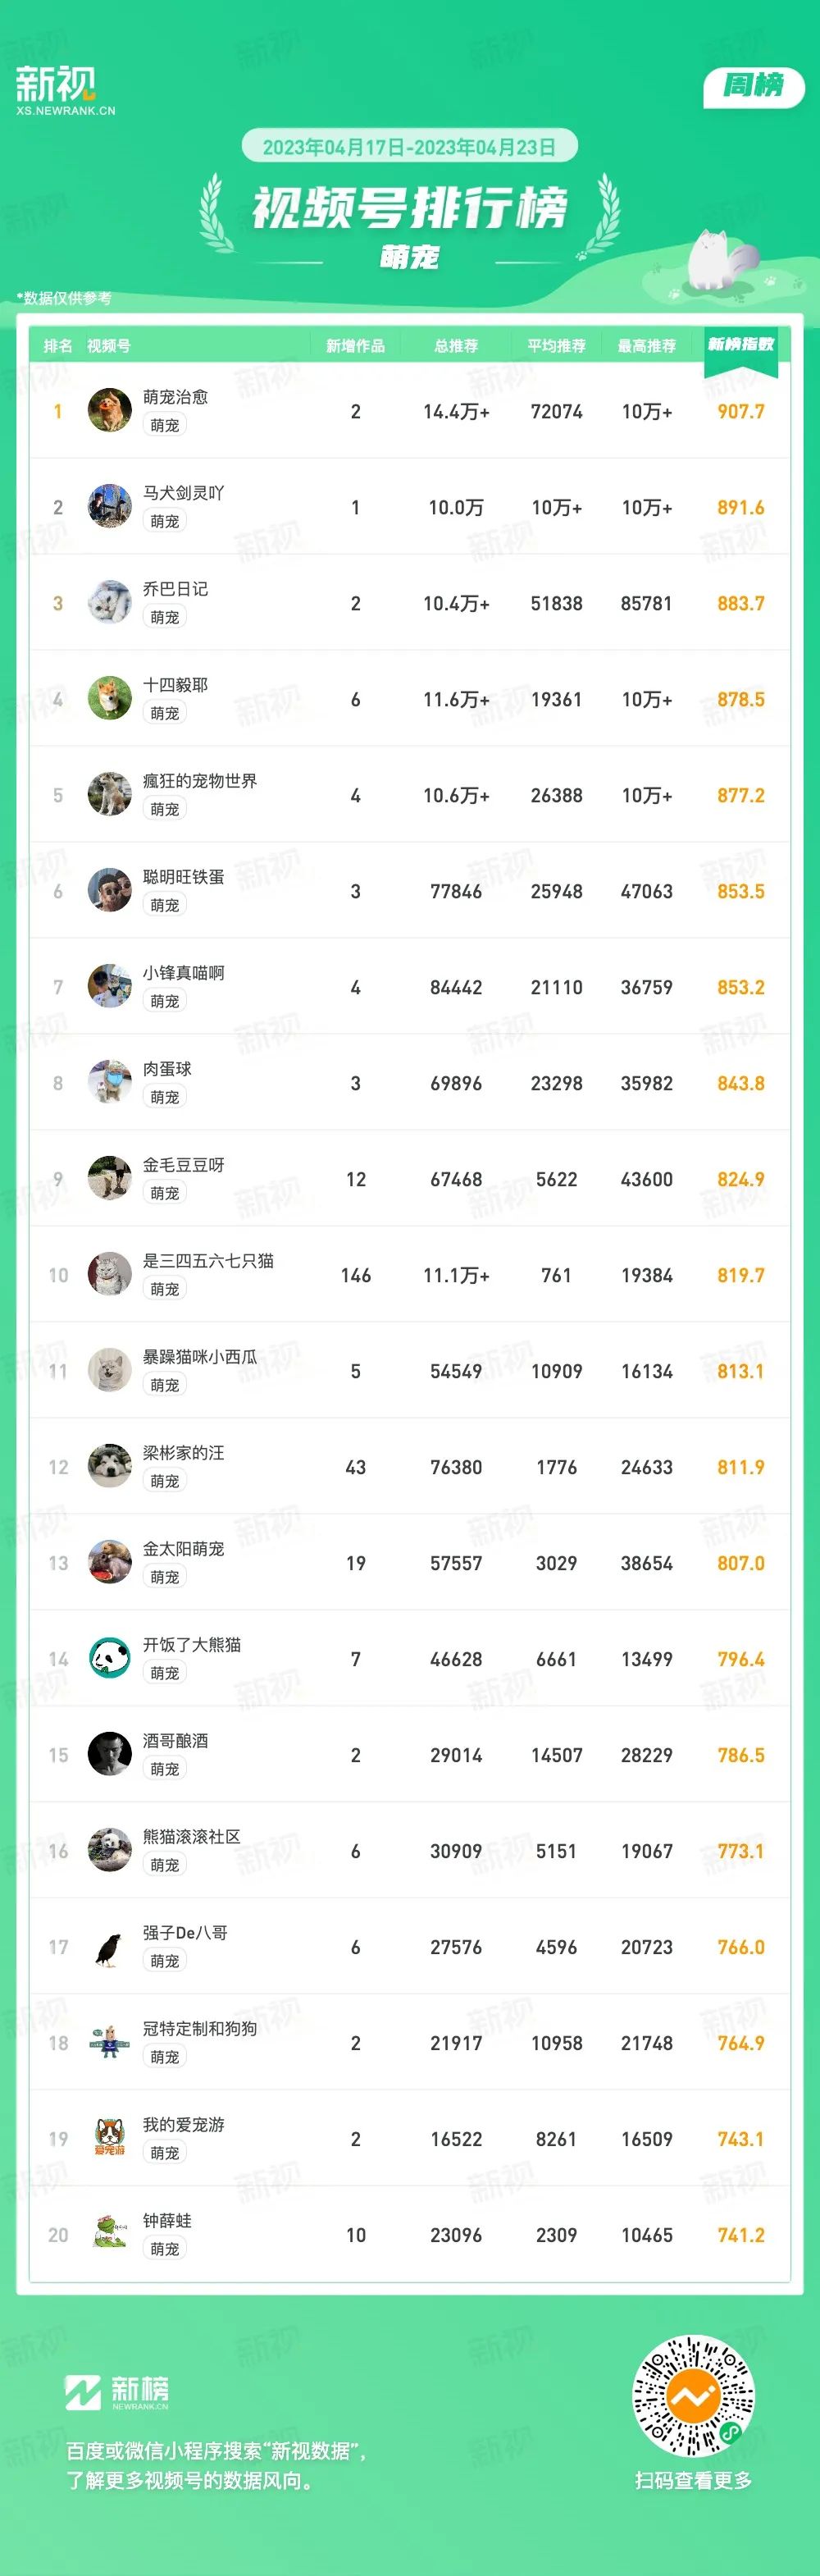This screenshot has height=2576, width=820.
Task: Select the 新榜指数 column header
Action: (x=741, y=344)
